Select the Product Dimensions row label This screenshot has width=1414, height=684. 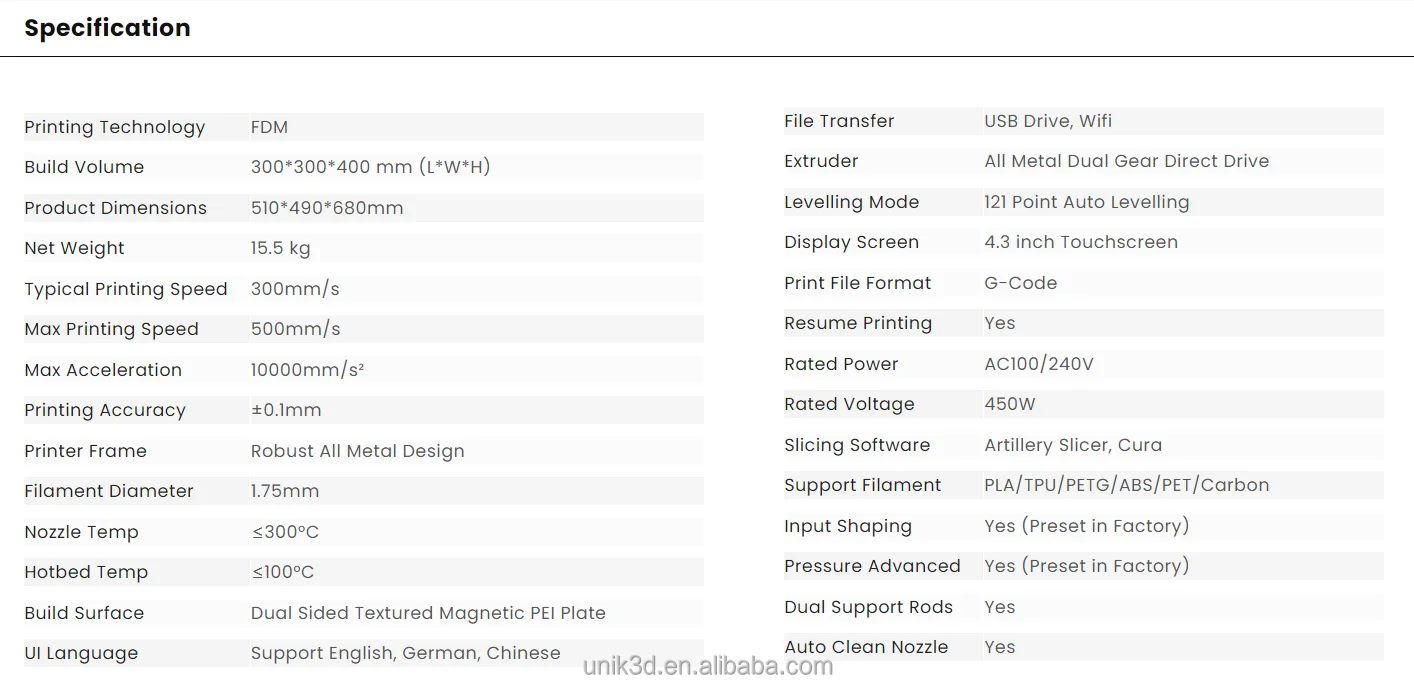(115, 208)
